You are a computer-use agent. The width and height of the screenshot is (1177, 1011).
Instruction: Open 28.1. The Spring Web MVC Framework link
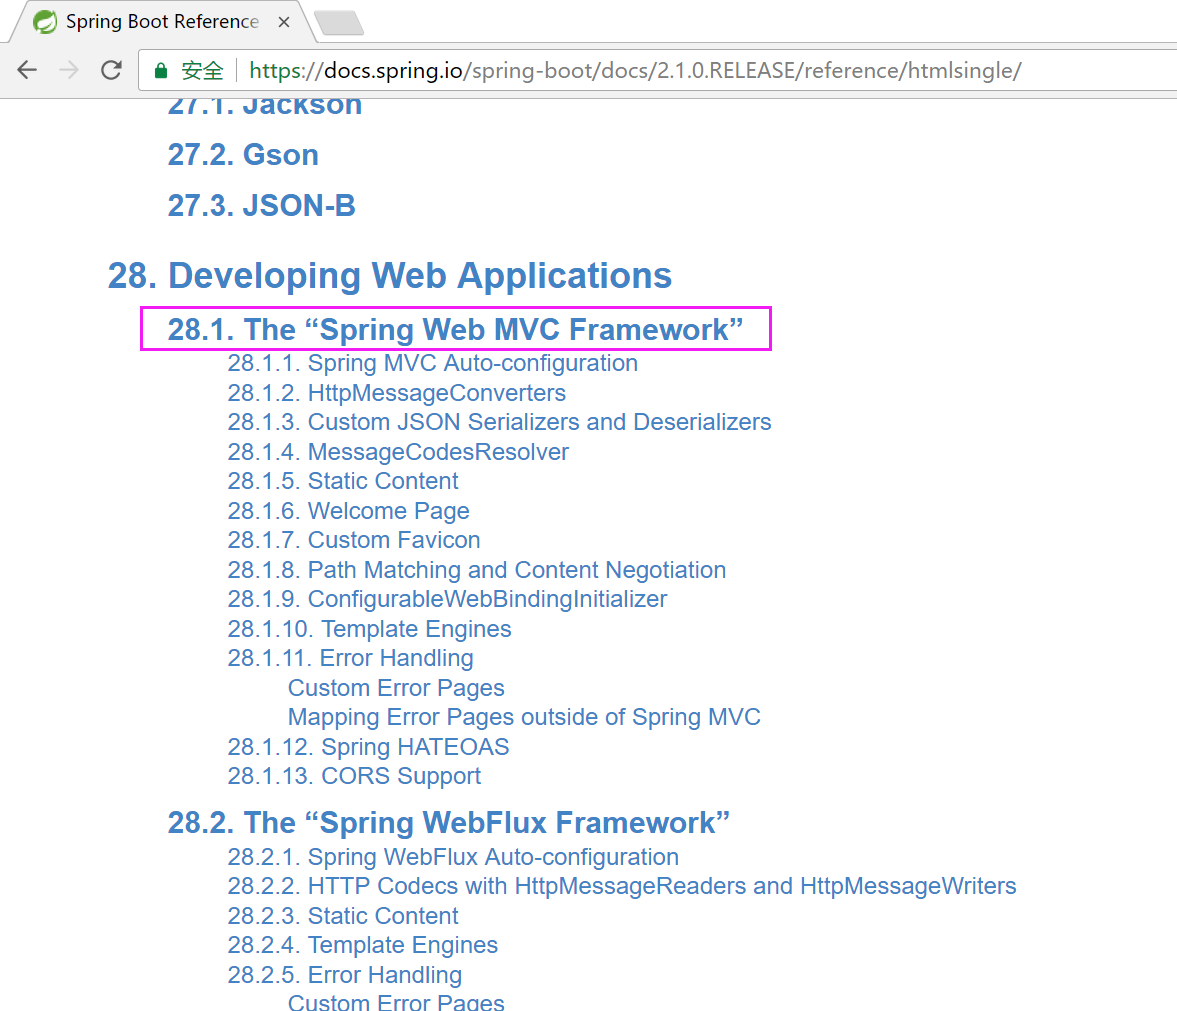pyautogui.click(x=455, y=329)
